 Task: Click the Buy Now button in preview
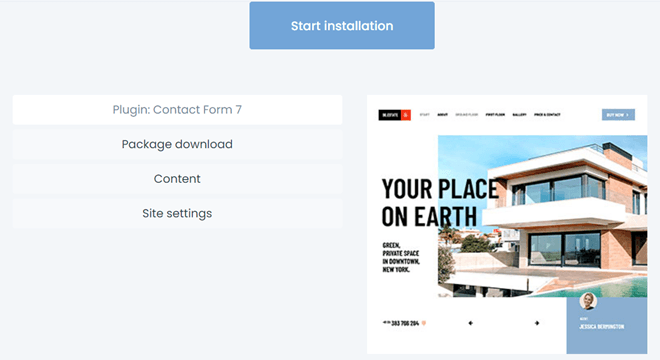point(618,115)
